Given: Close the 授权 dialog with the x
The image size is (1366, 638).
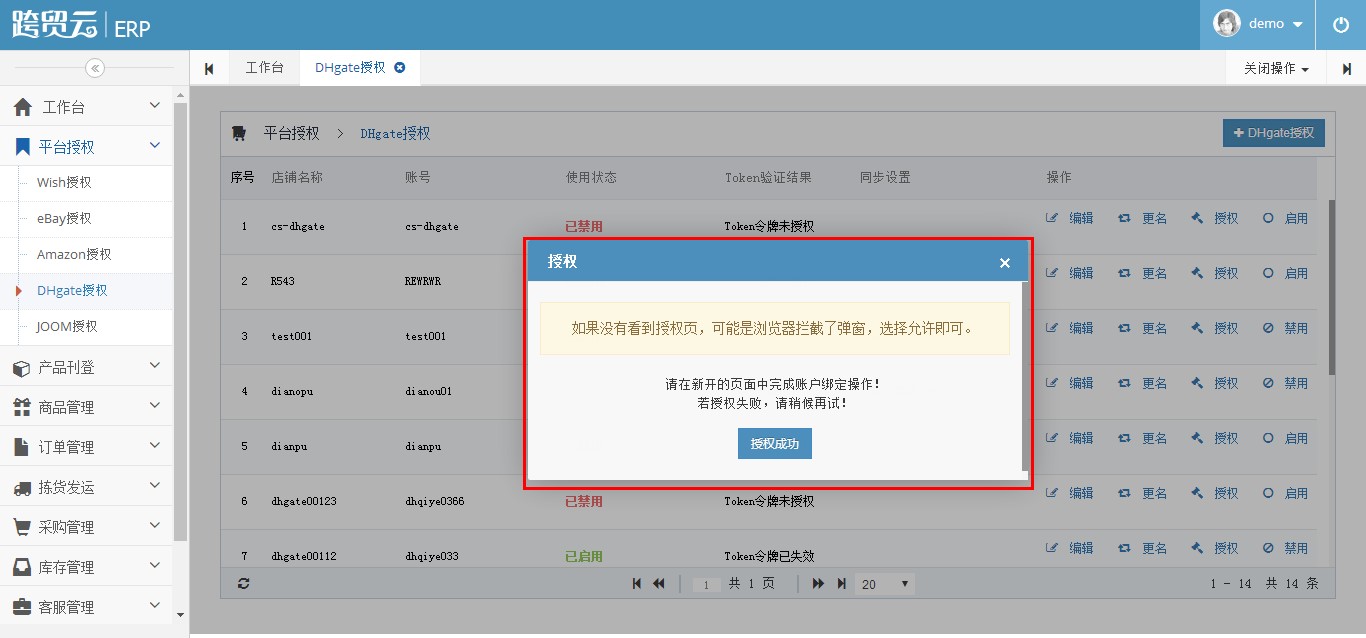Looking at the screenshot, I should pos(1005,263).
